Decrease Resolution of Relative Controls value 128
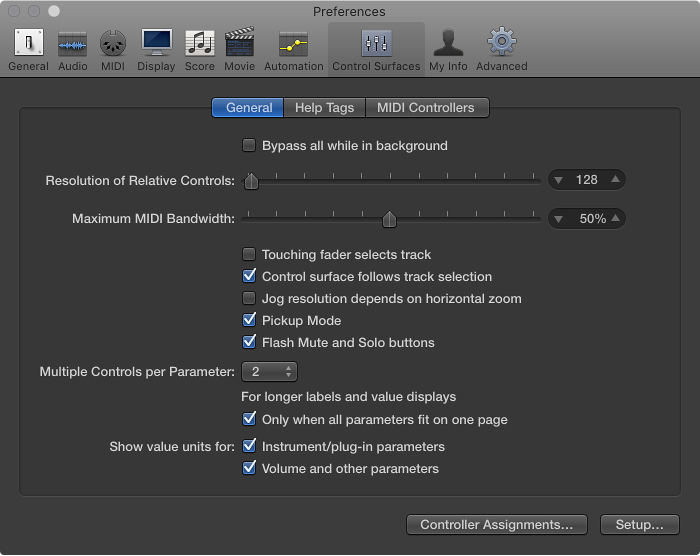 pyautogui.click(x=558, y=180)
